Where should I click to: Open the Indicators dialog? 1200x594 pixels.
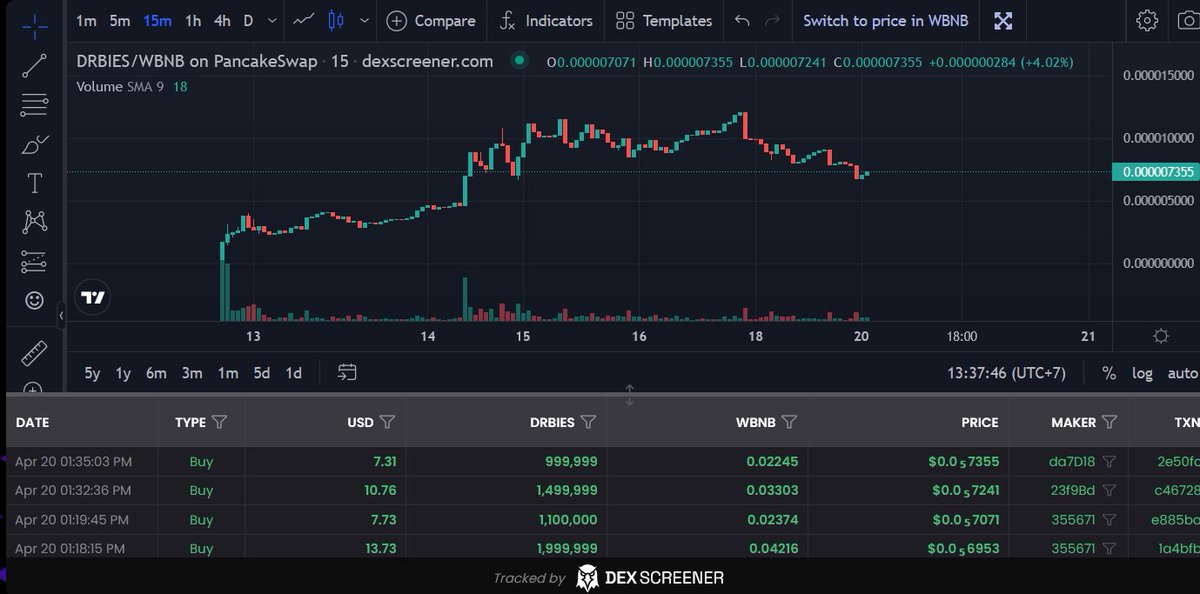pos(546,20)
